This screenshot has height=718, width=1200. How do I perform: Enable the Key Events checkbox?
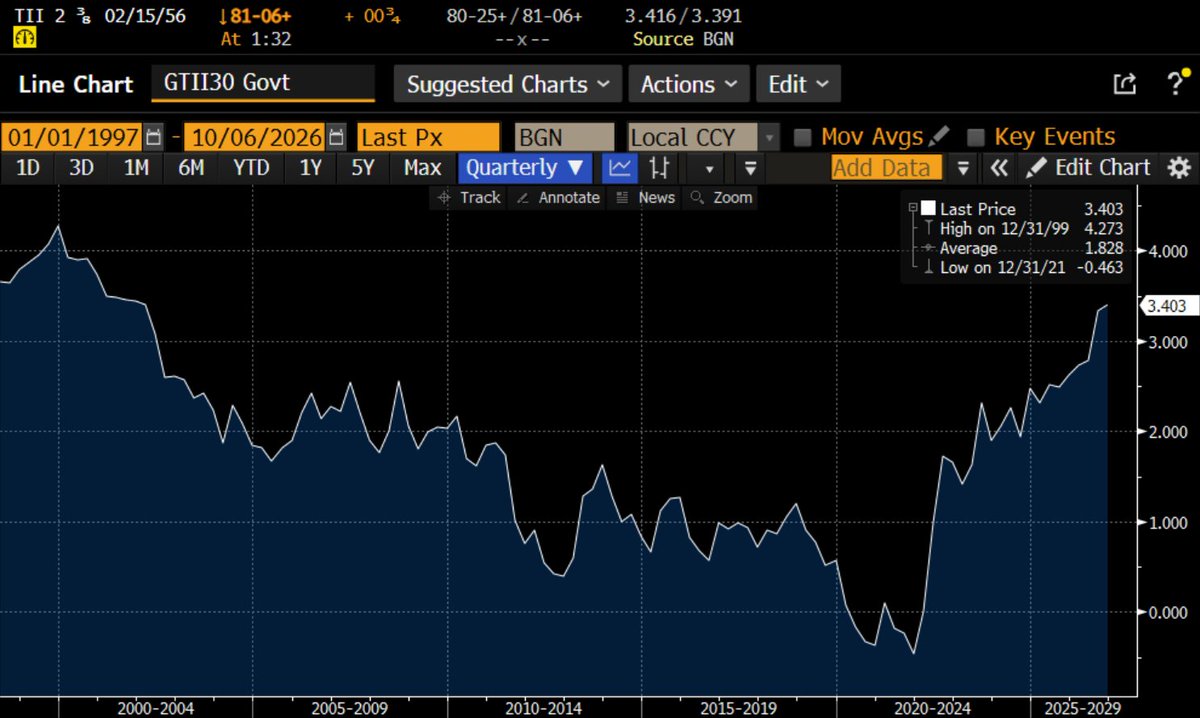[x=976, y=137]
